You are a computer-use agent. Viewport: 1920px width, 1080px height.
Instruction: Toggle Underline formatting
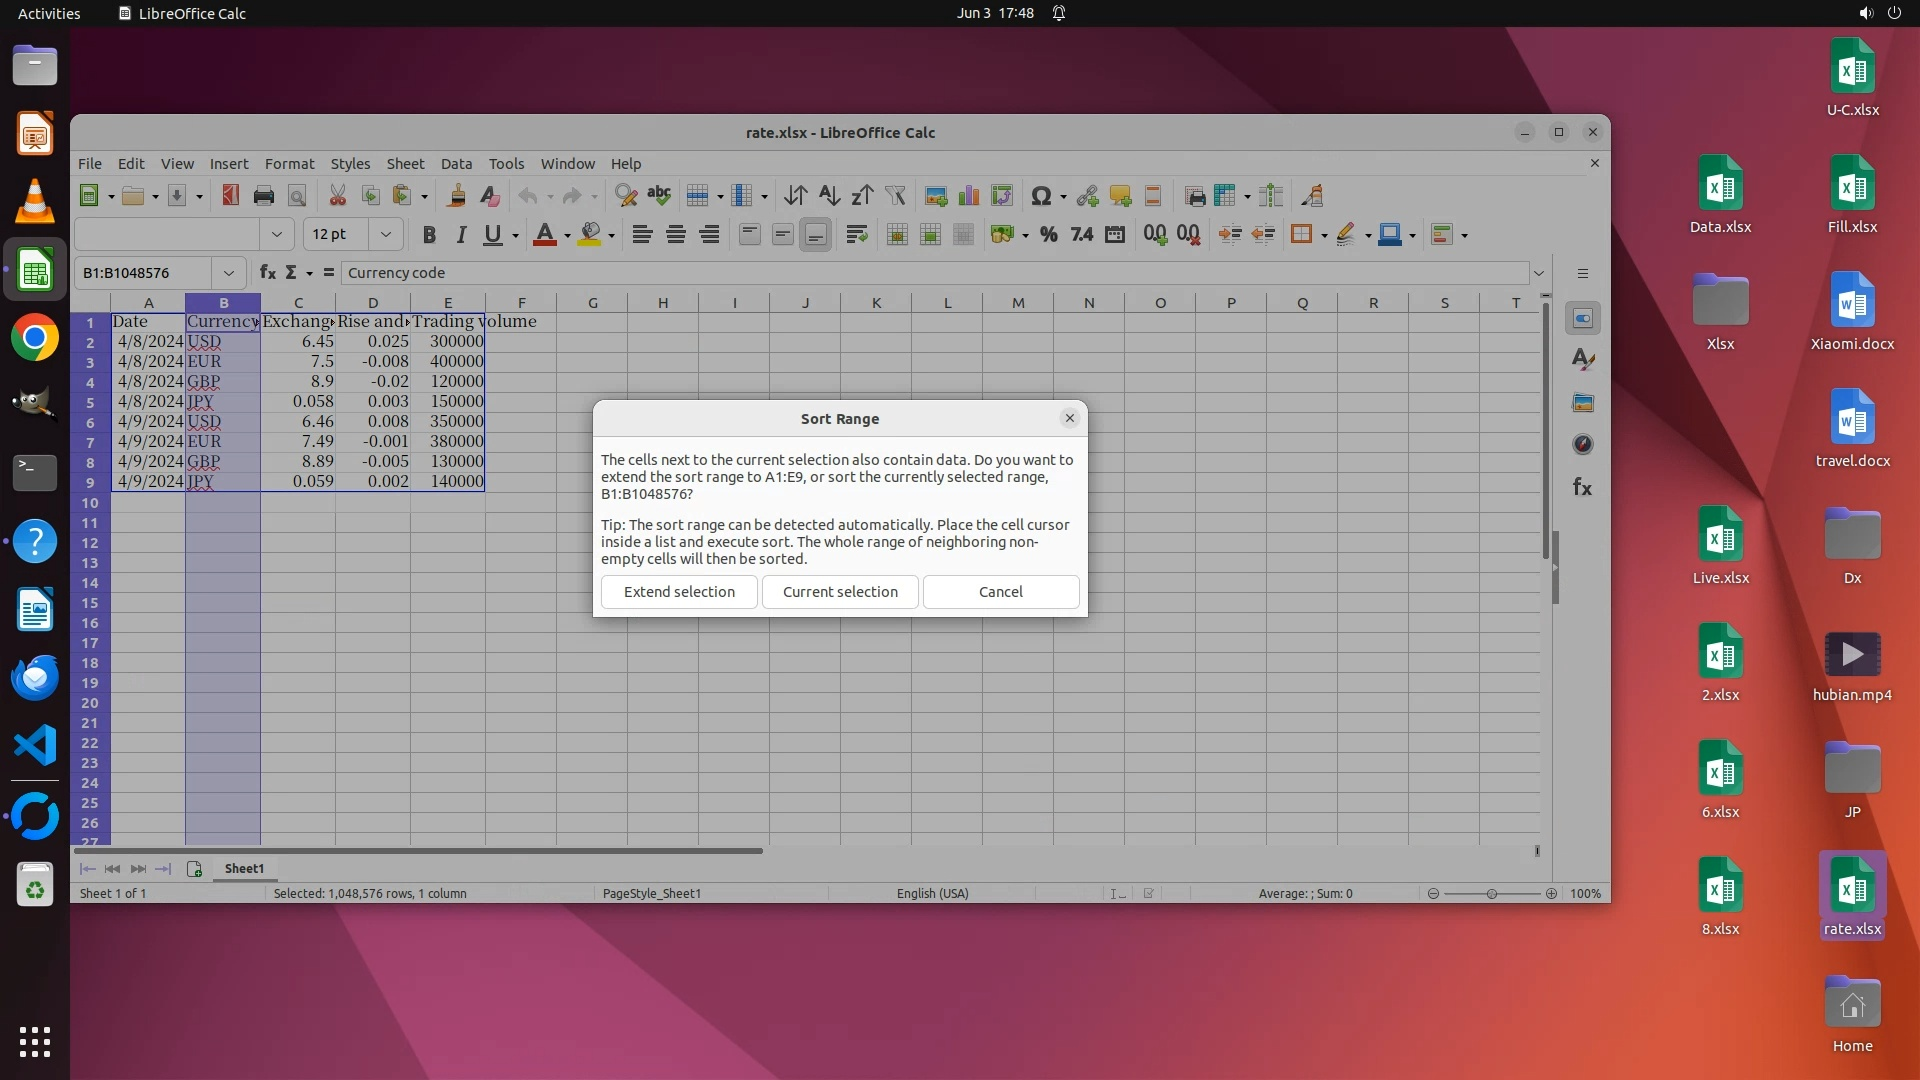pyautogui.click(x=492, y=235)
